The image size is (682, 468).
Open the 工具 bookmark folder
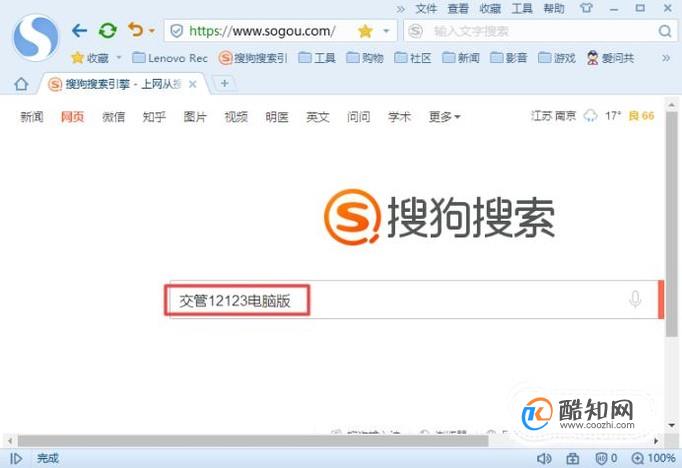pyautogui.click(x=317, y=58)
